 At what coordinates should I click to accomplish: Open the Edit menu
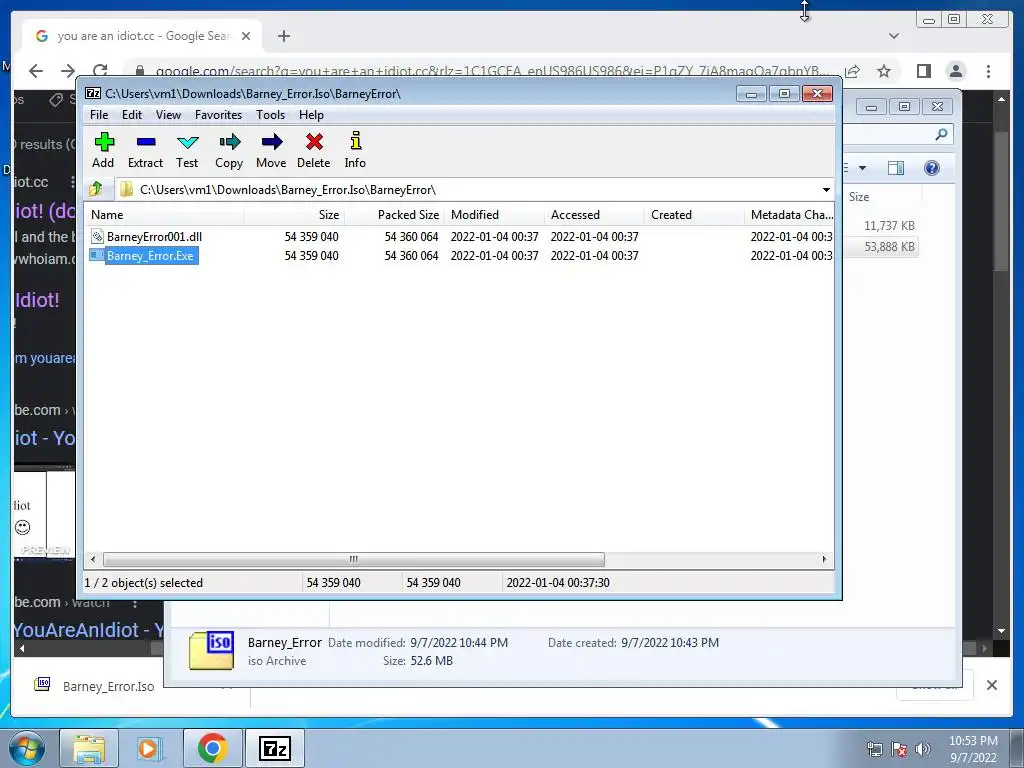pyautogui.click(x=132, y=115)
